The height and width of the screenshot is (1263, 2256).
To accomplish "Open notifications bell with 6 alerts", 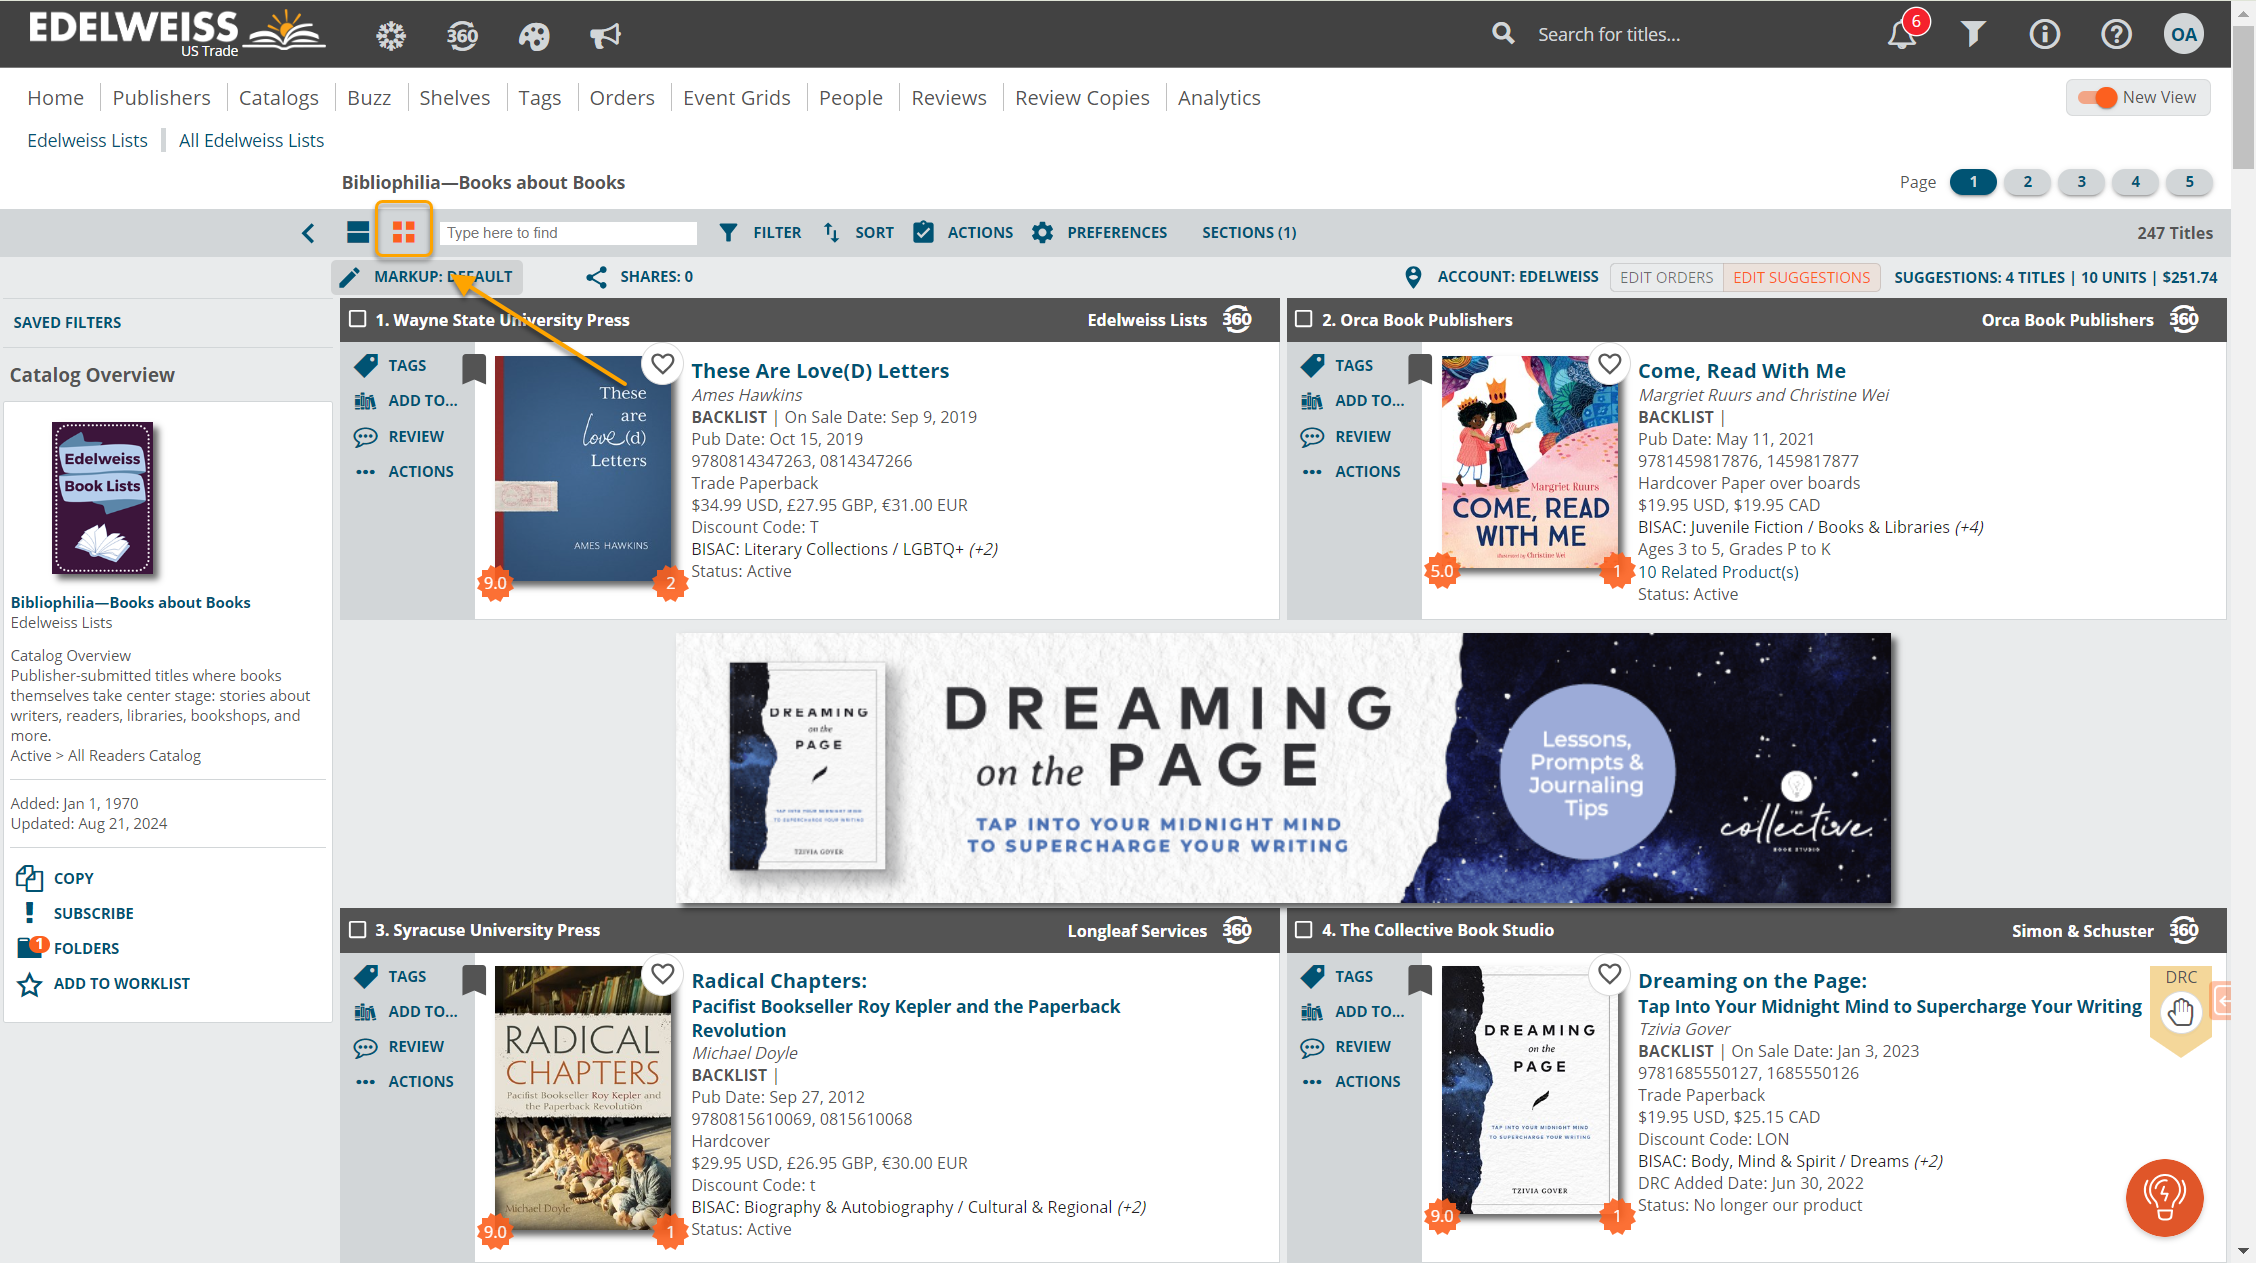I will [1903, 35].
